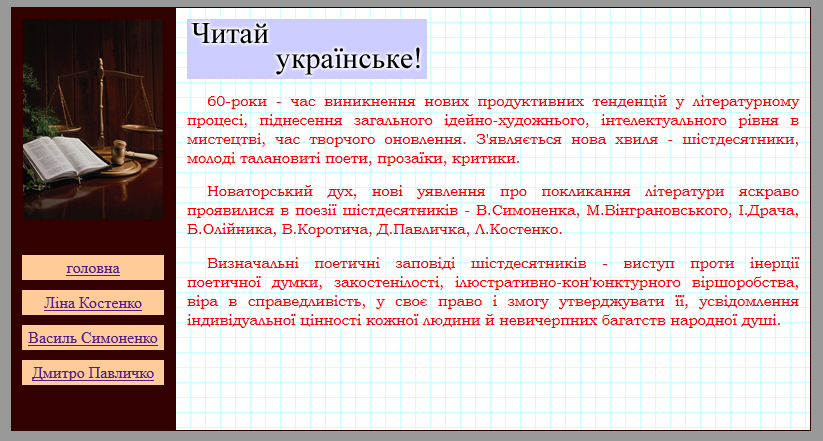This screenshot has width=823, height=441.
Task: Click the Читай українське! heading banner
Action: pyautogui.click(x=307, y=49)
